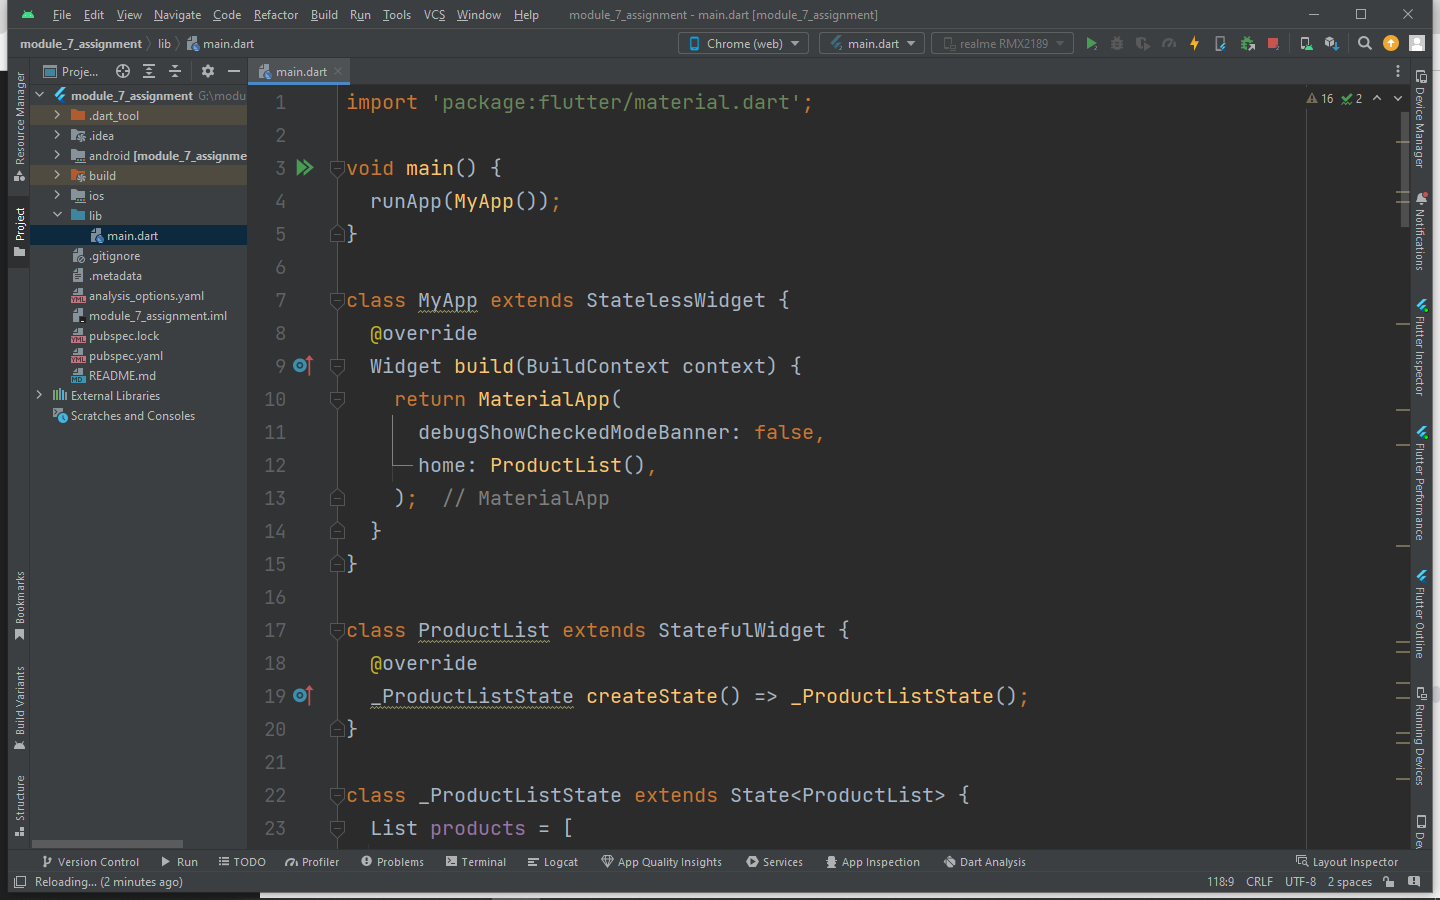1440x900 pixels.
Task: Click the overriding method gutter icon on line 9
Action: coord(303,365)
